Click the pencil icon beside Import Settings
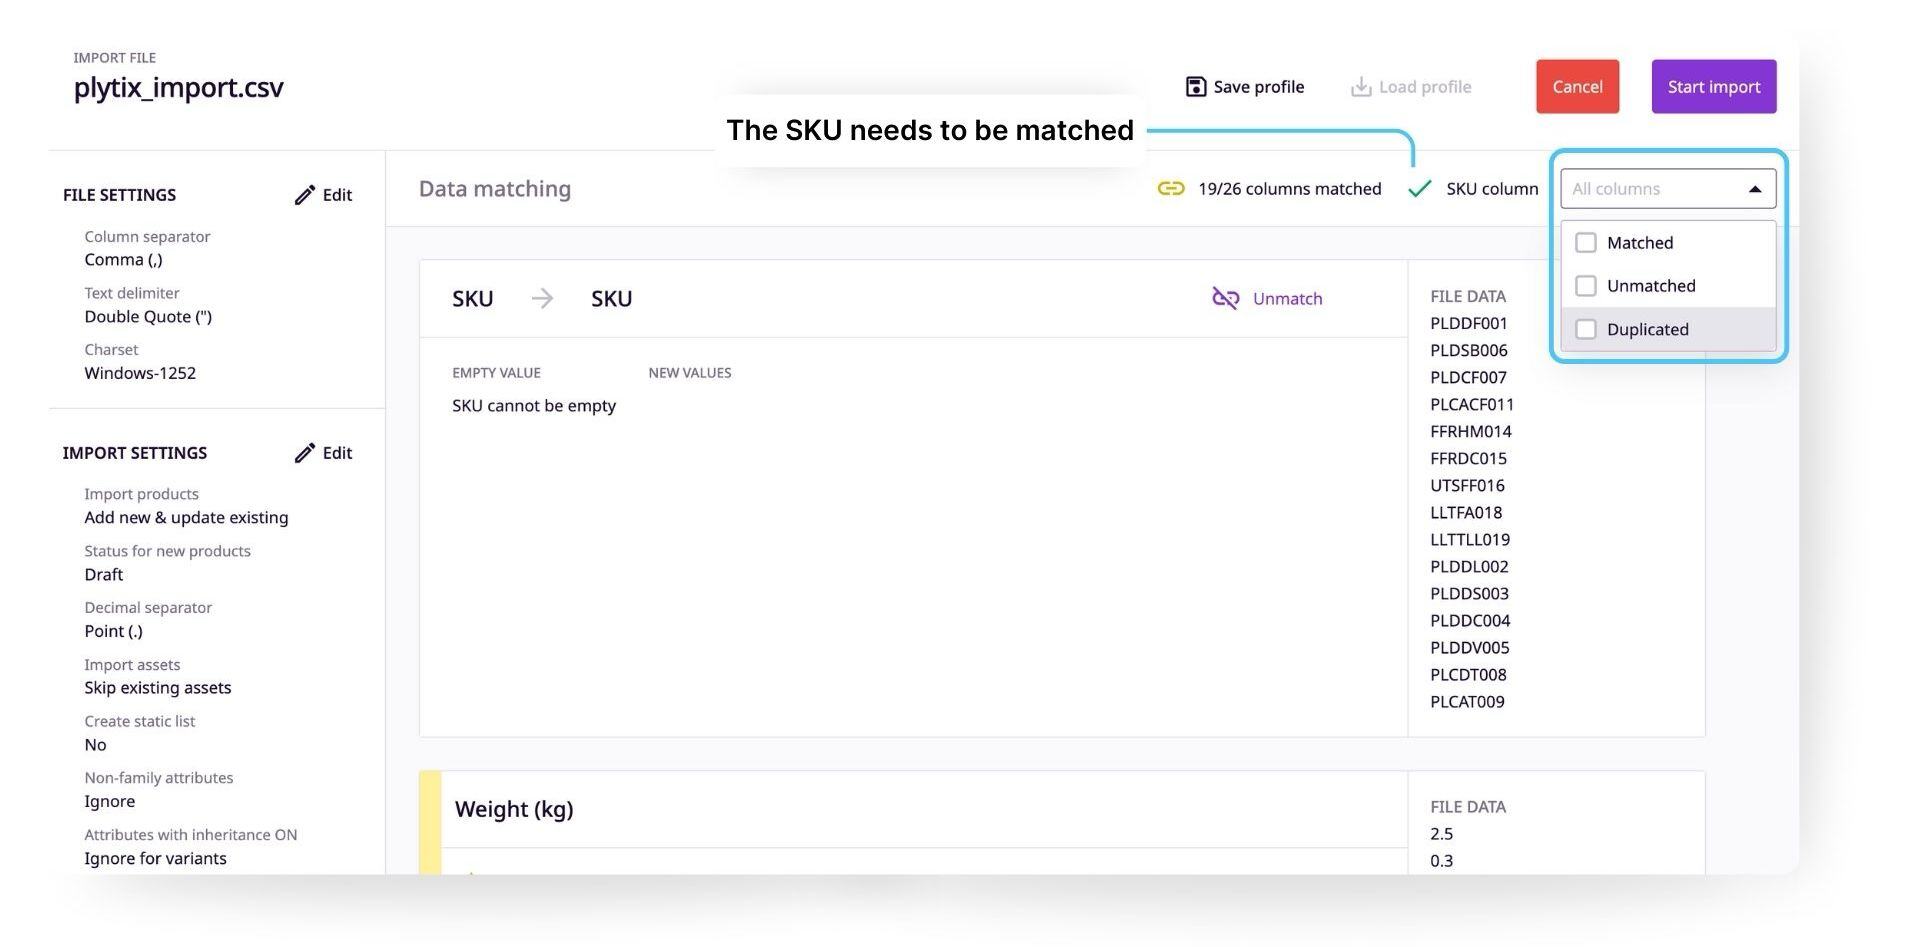The image size is (1920, 947). coord(305,453)
